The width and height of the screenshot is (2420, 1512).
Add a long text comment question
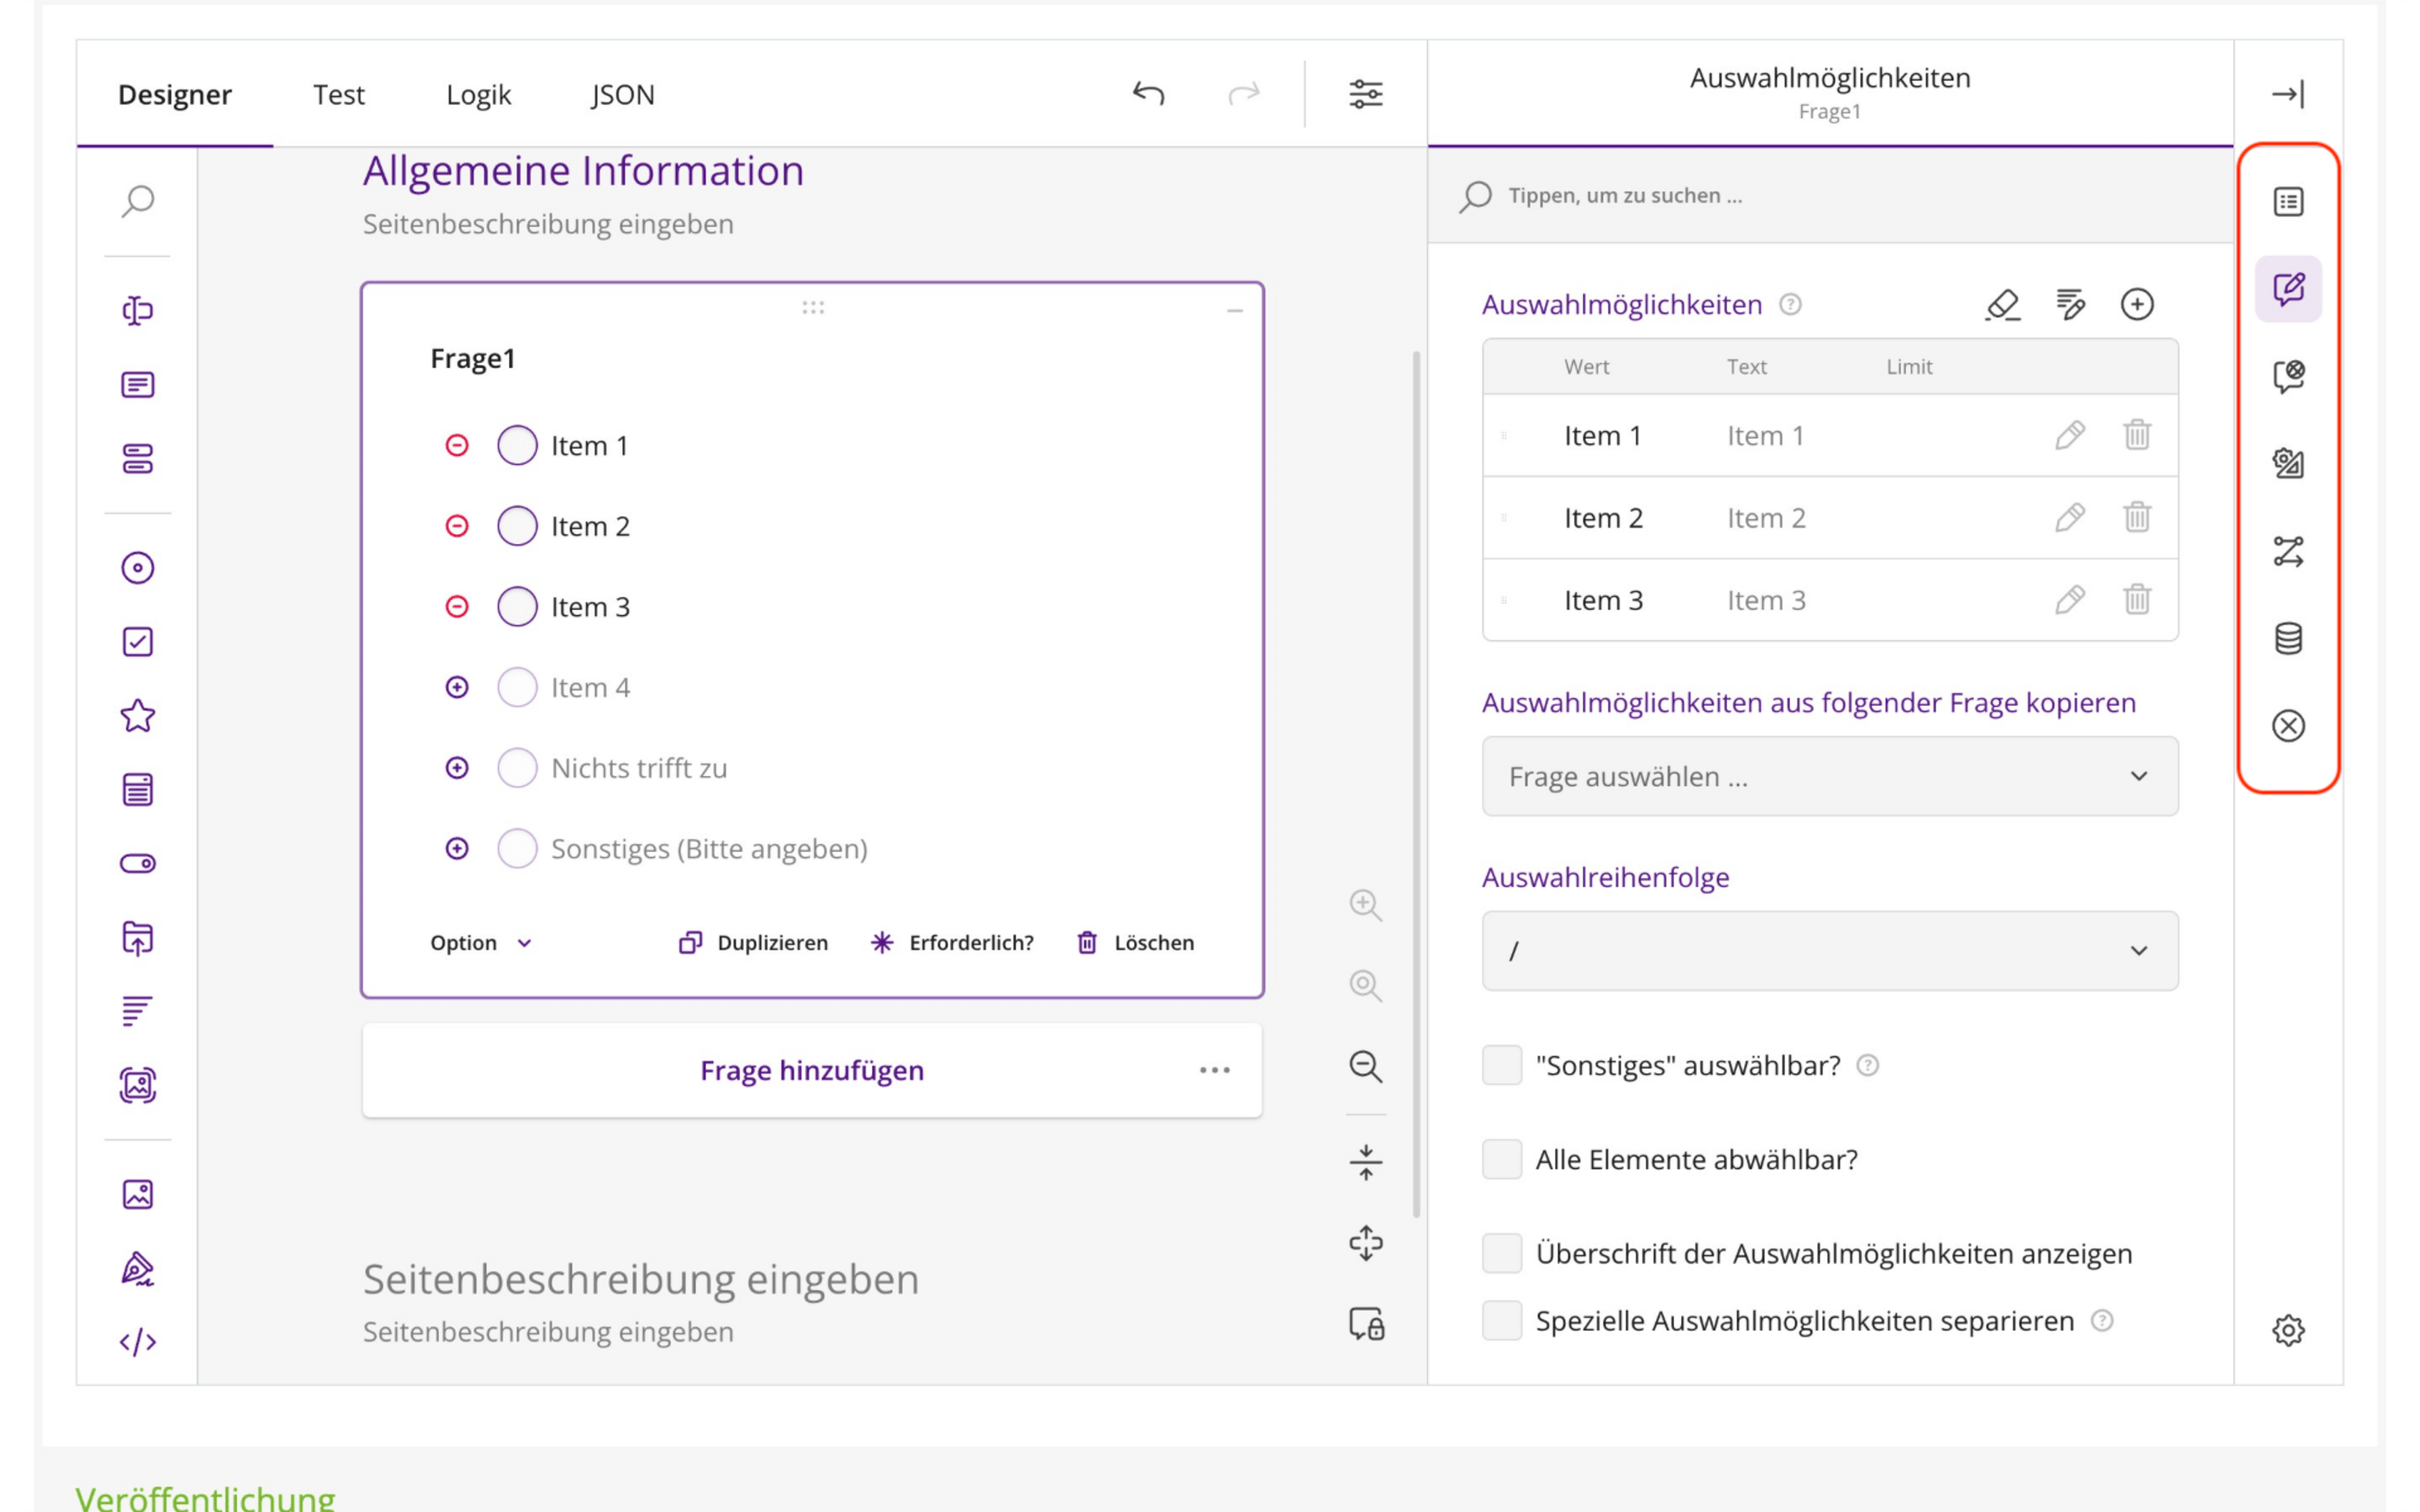click(138, 385)
